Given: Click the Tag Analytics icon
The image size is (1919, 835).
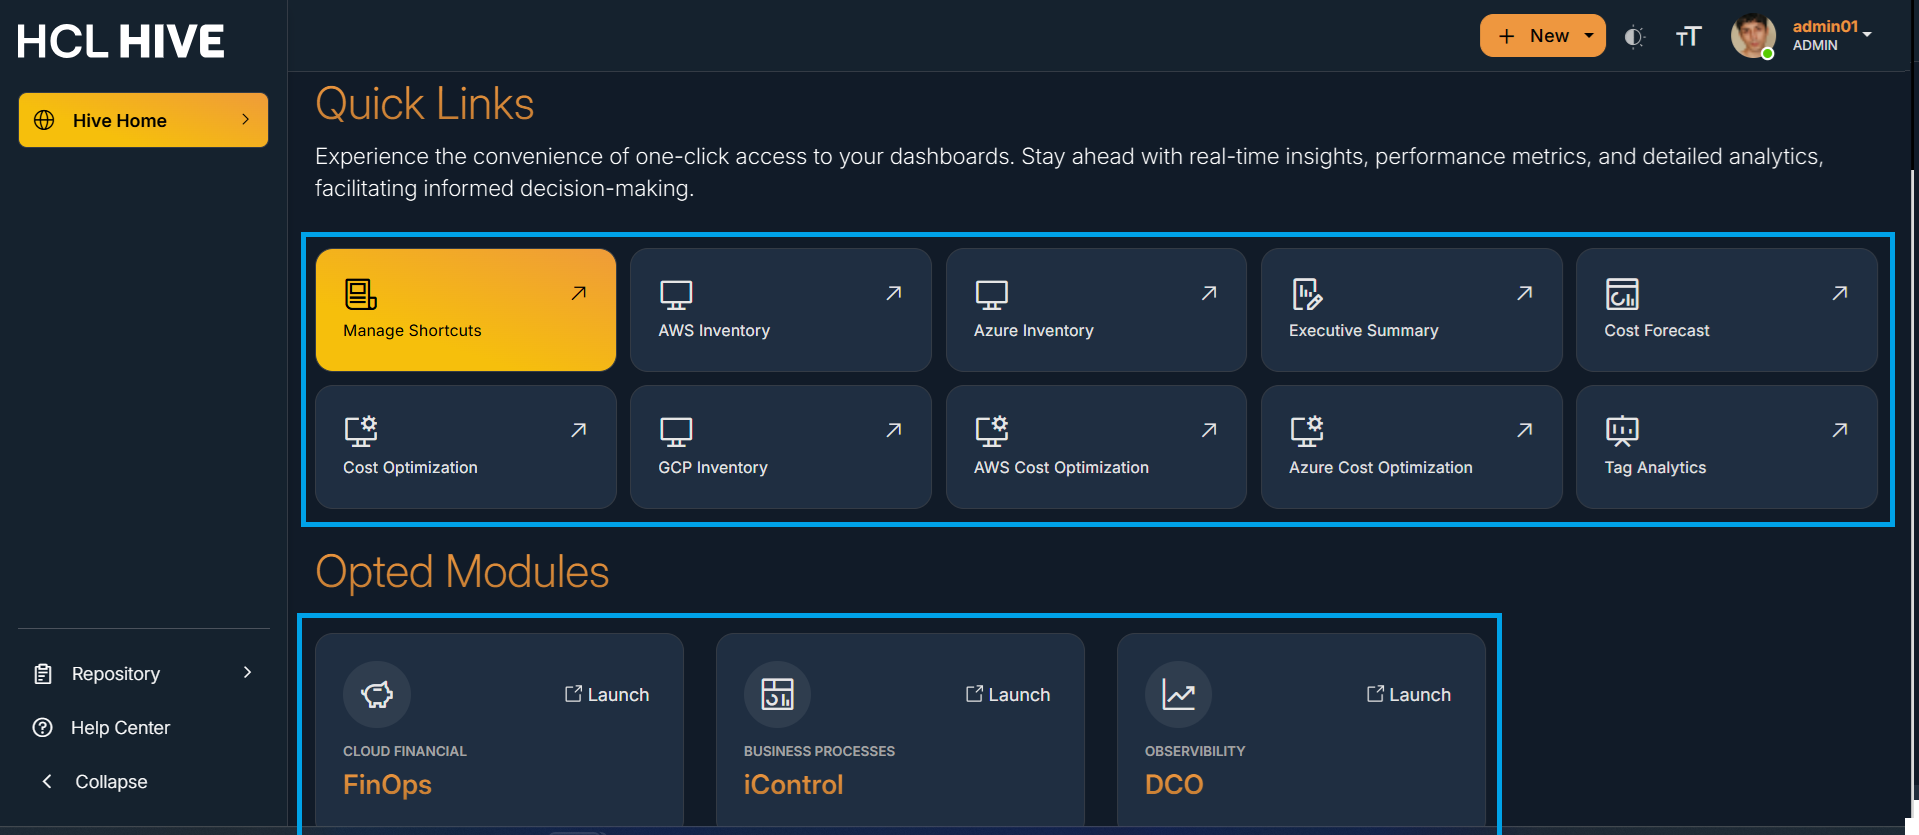Looking at the screenshot, I should [1622, 431].
